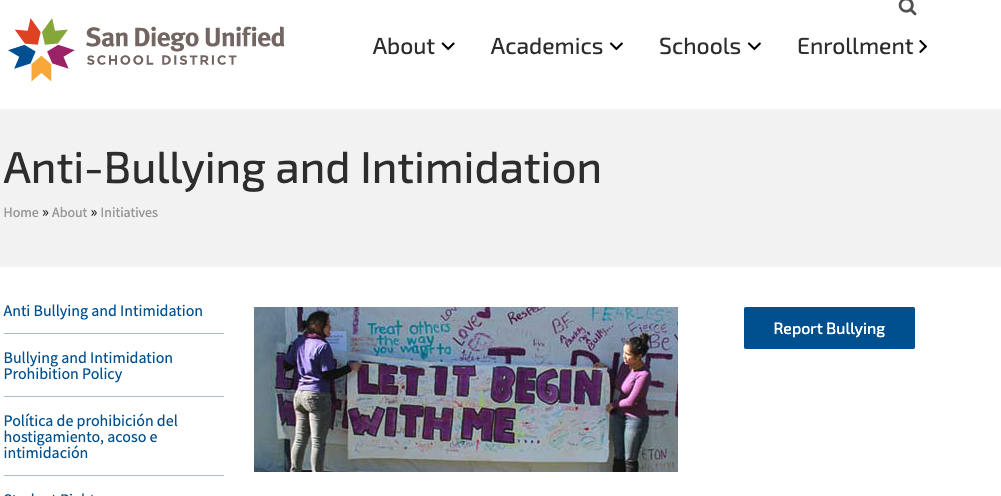Screen dimensions: 1001x496
Task: Click the Let It Begin With Me photo
Action: pos(465,389)
